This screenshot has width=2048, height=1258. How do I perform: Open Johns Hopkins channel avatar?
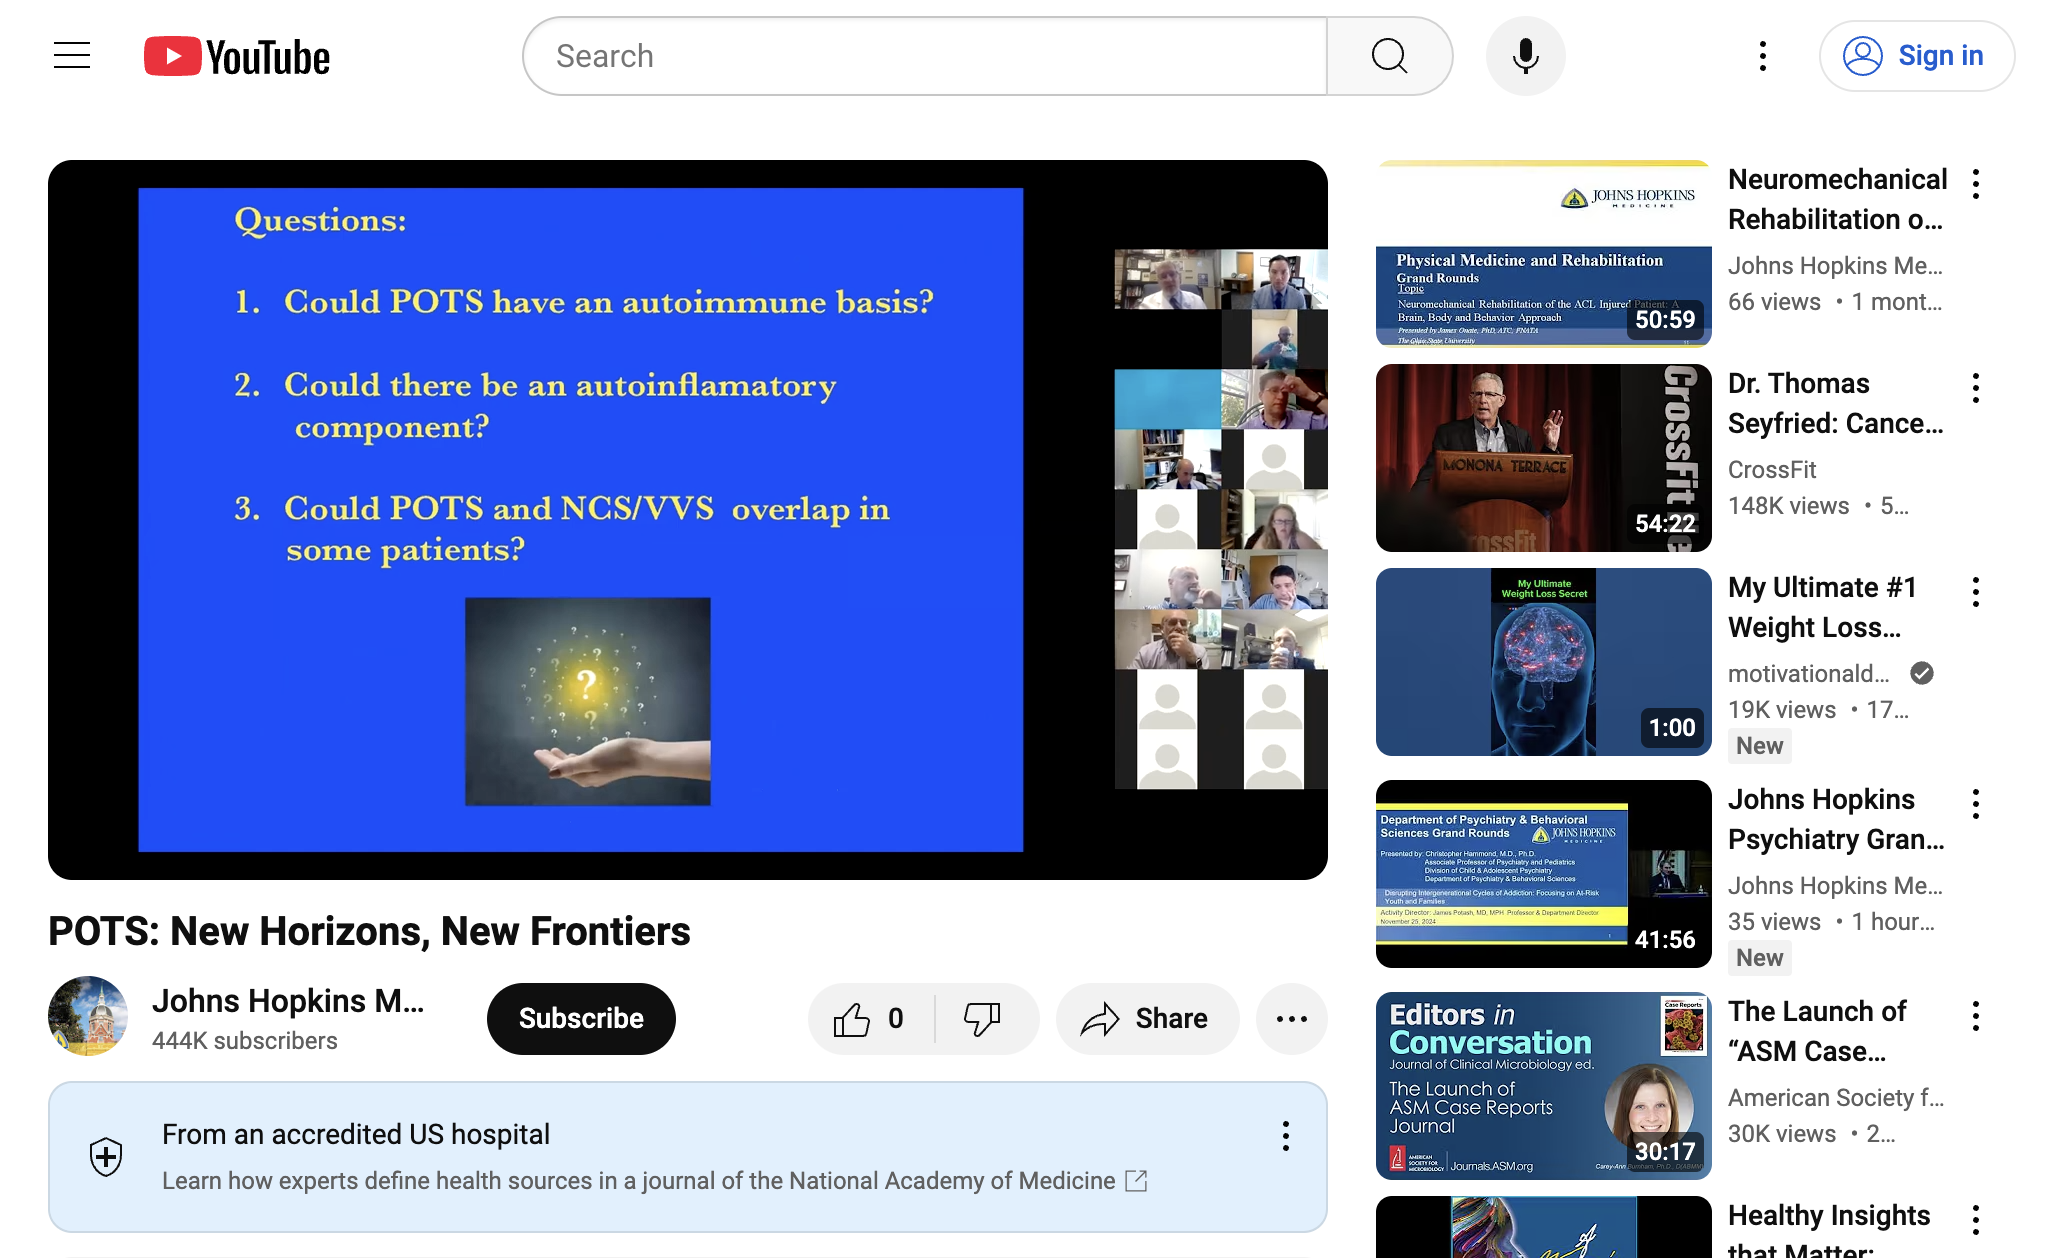tap(88, 1016)
